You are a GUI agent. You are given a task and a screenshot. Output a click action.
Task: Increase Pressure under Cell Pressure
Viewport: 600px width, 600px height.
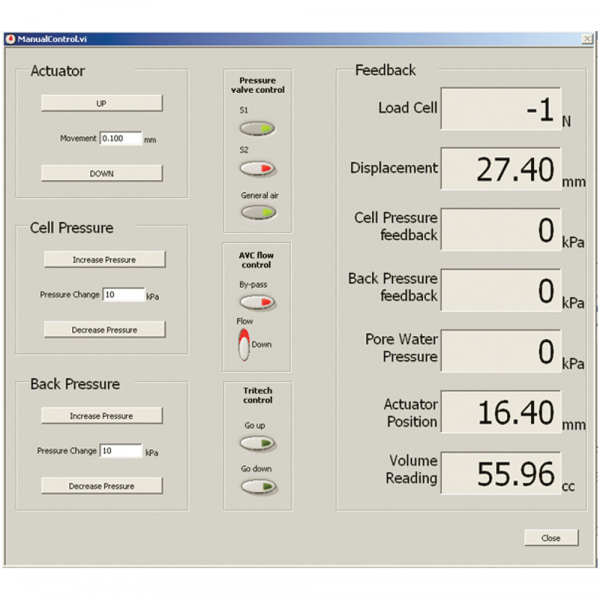[104, 259]
